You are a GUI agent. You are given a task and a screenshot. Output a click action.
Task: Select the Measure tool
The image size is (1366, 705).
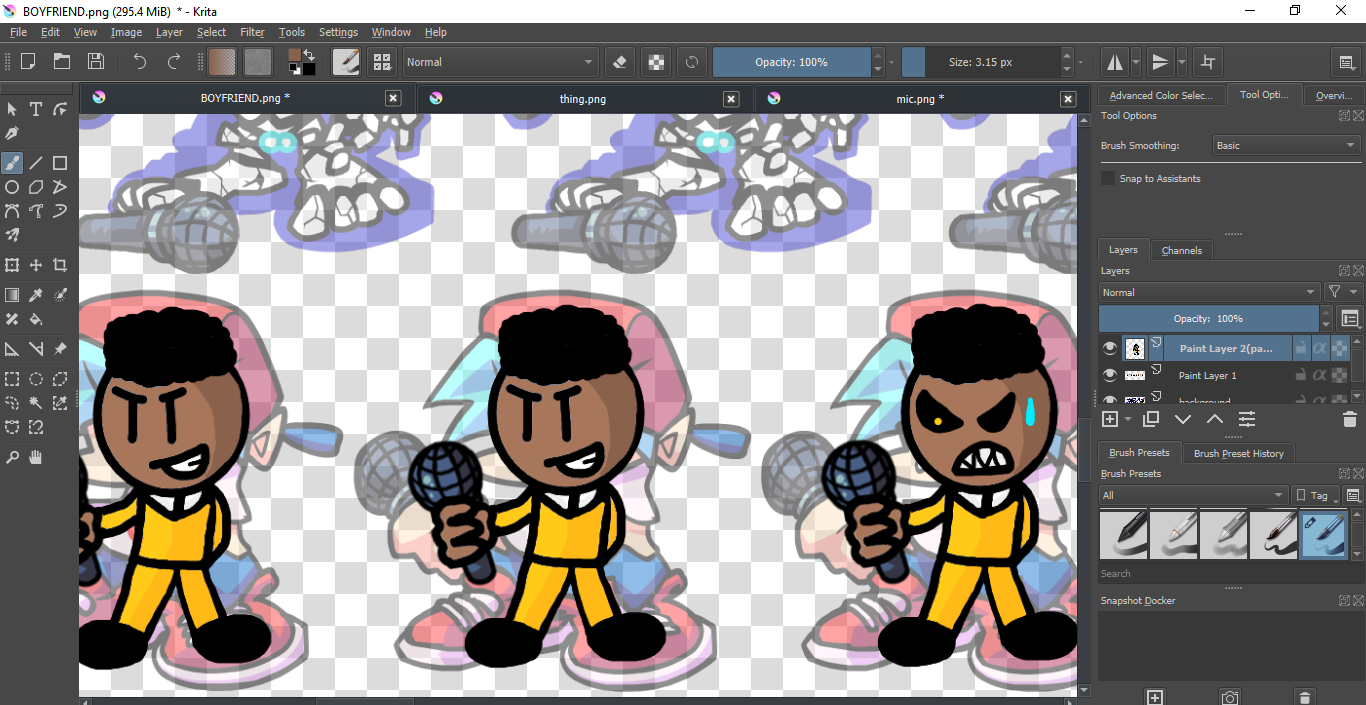pyautogui.click(x=36, y=349)
